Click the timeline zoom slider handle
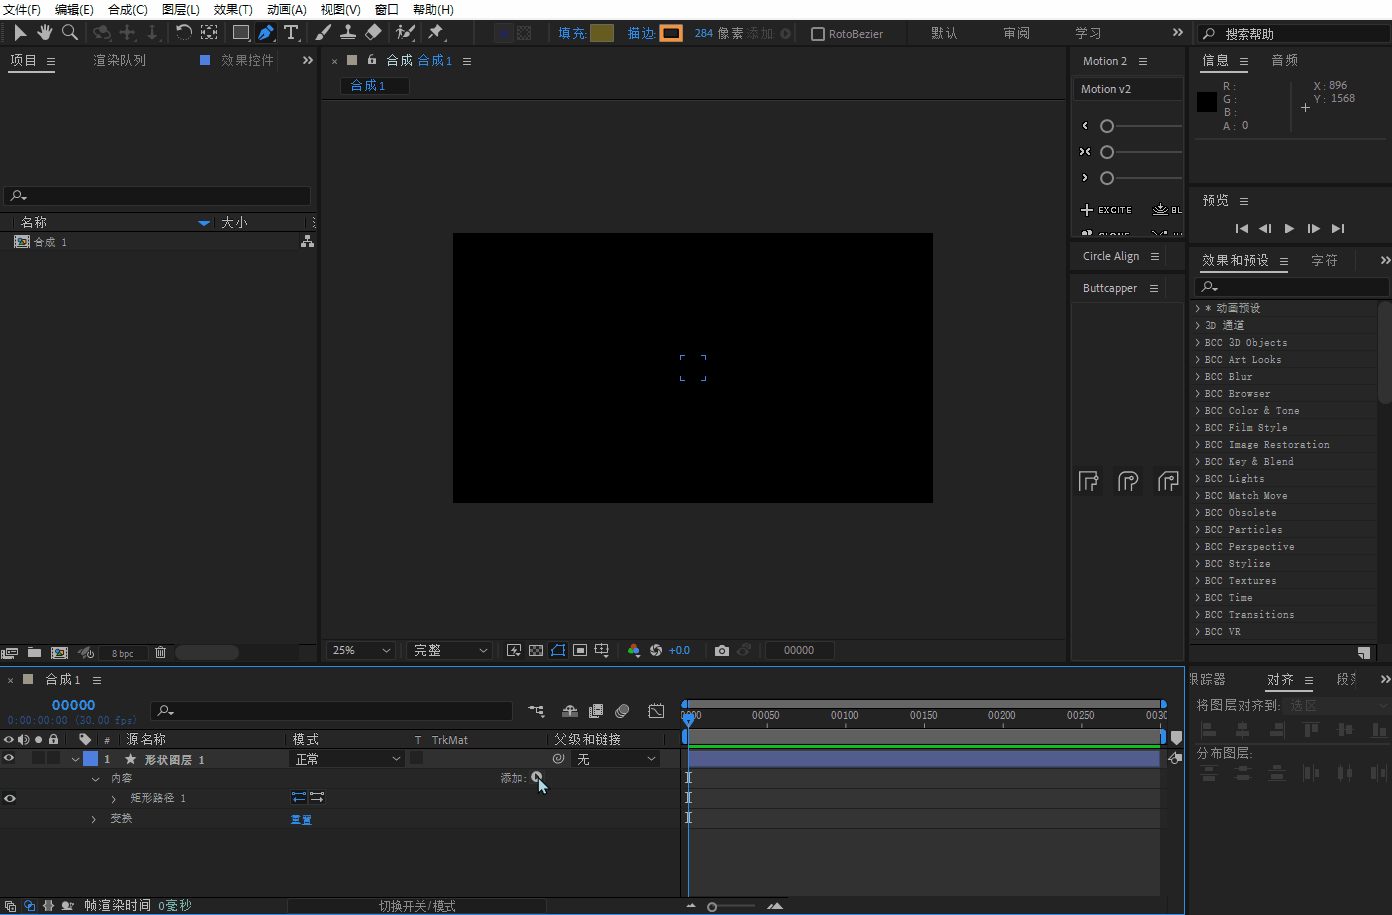Viewport: 1392px width, 915px height. [712, 907]
